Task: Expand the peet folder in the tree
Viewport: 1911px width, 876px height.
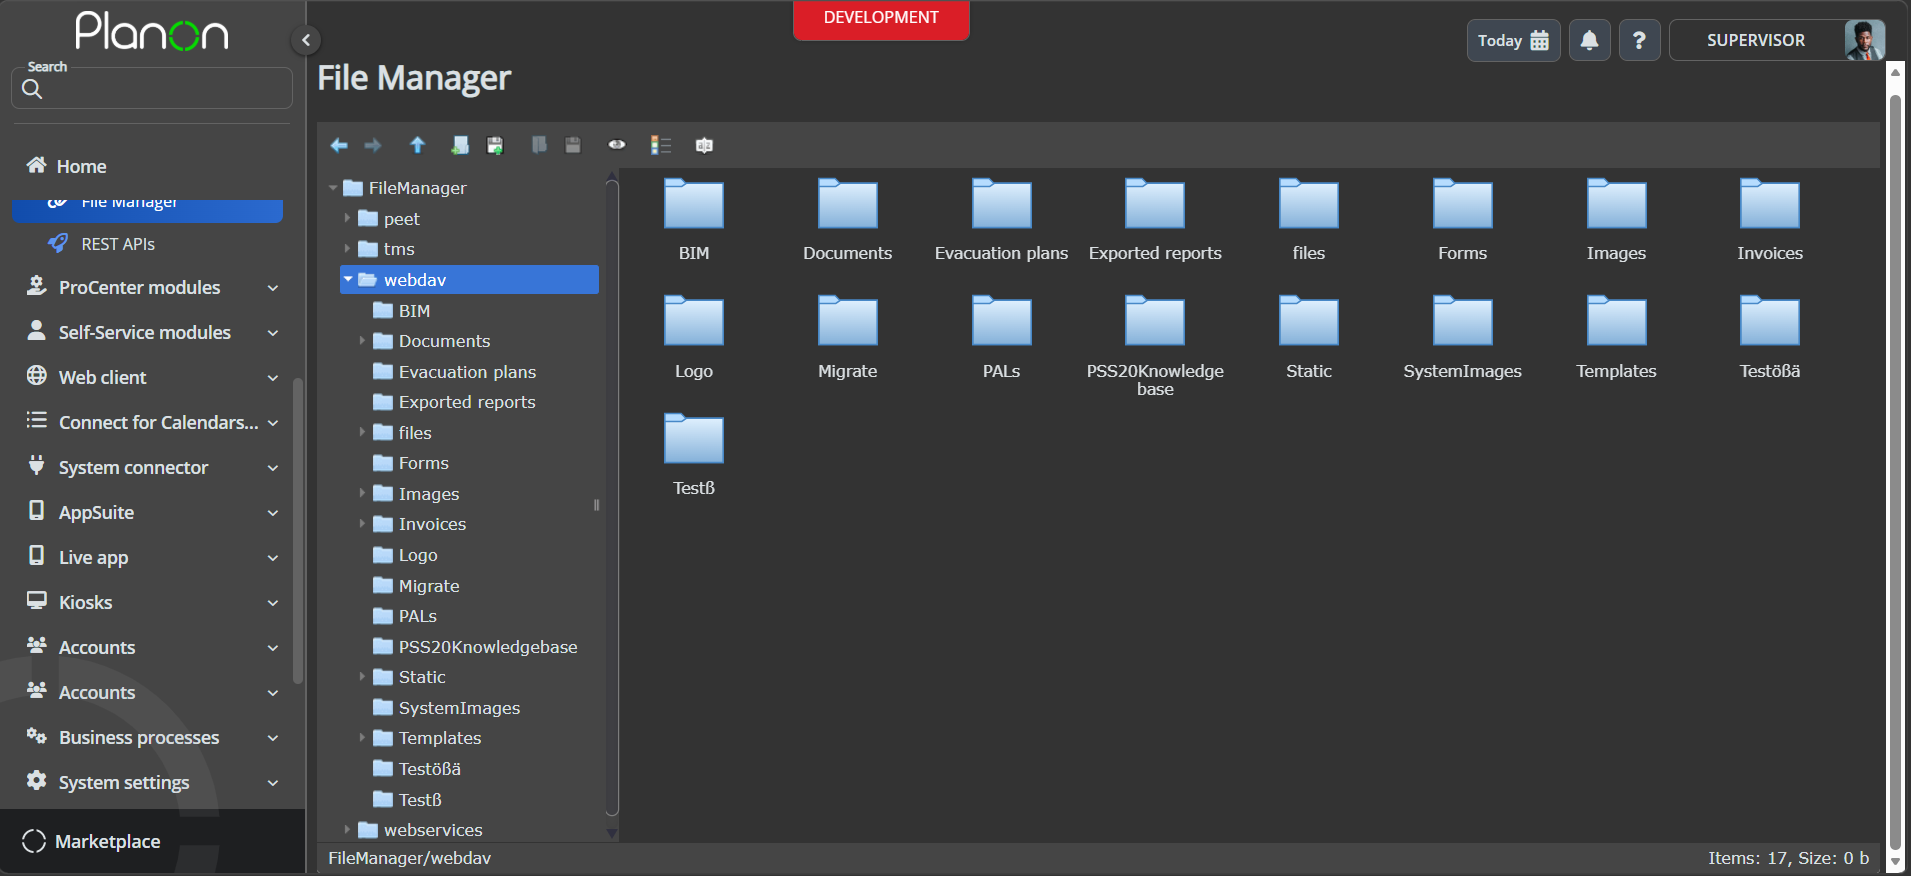Action: coord(347,218)
